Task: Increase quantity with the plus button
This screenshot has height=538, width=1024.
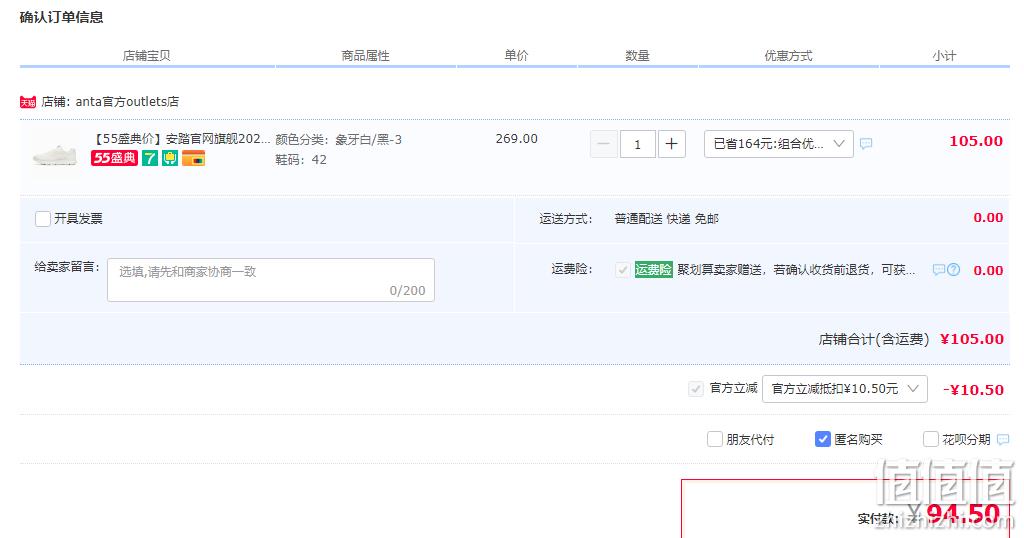Action: (x=671, y=144)
